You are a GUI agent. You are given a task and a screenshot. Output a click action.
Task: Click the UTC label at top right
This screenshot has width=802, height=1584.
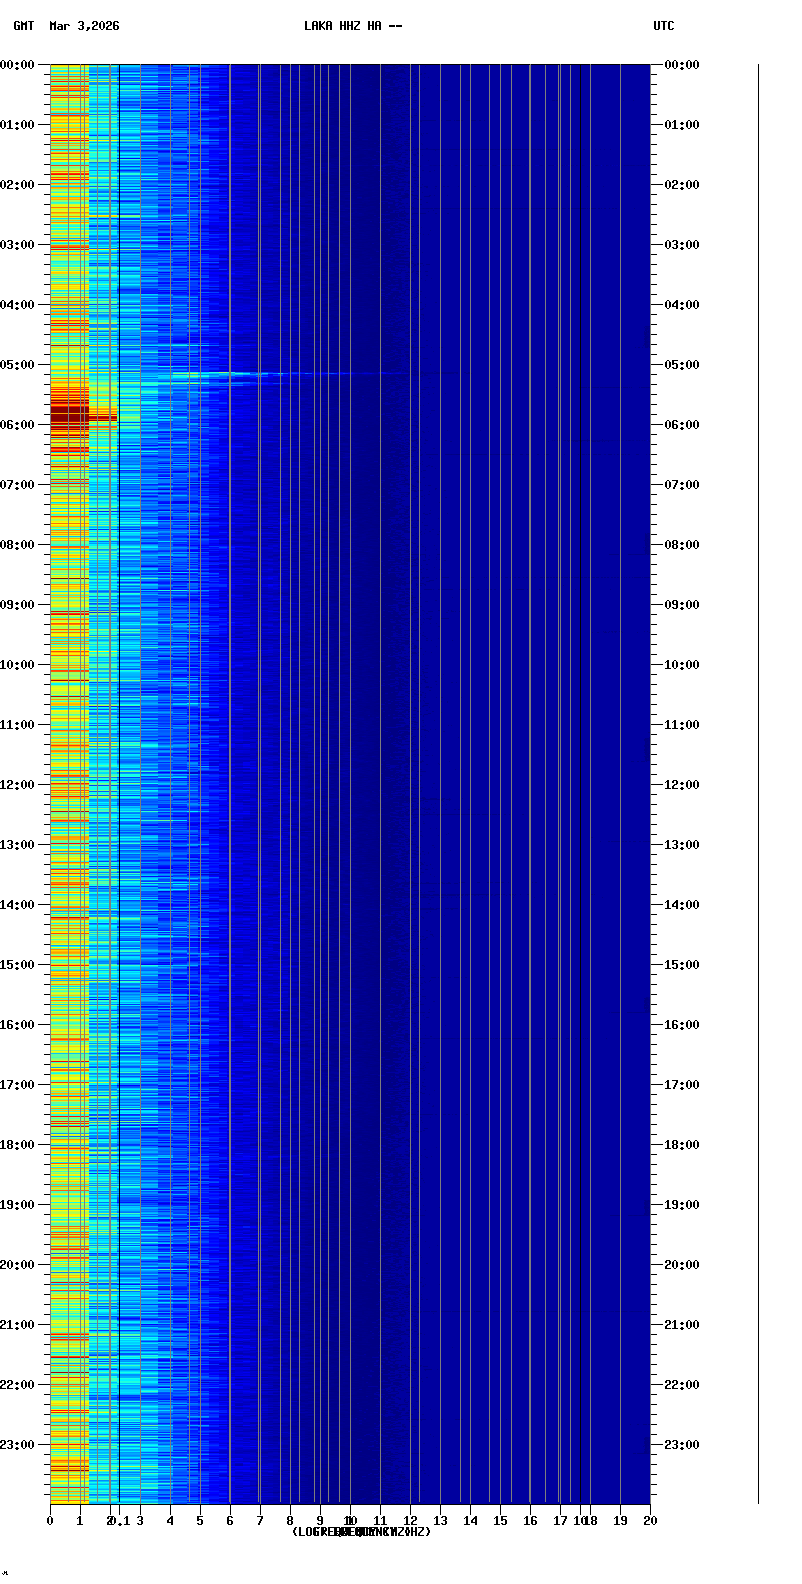point(663,26)
